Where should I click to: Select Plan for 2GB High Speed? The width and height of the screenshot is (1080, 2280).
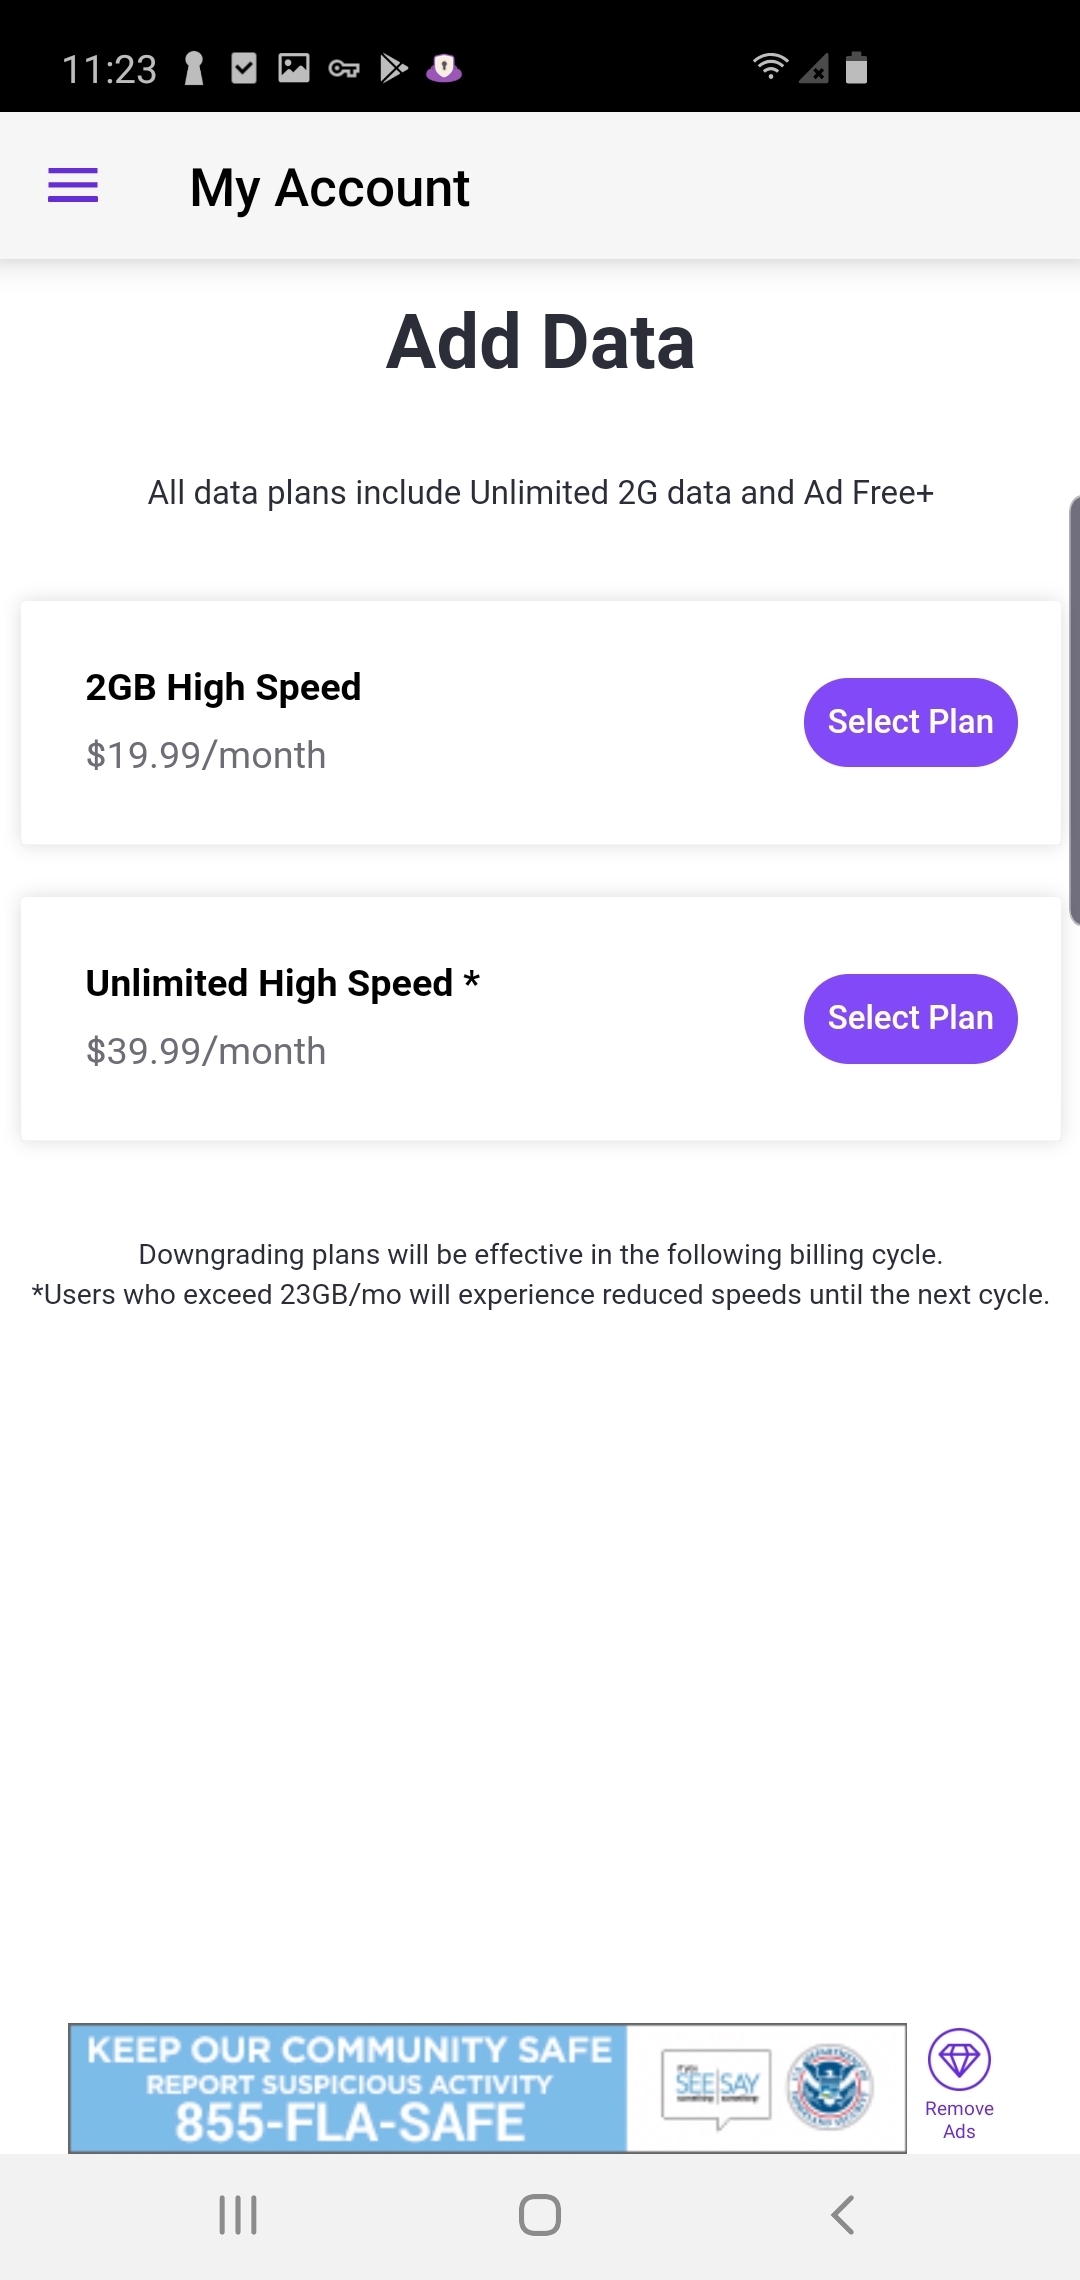[x=910, y=722]
